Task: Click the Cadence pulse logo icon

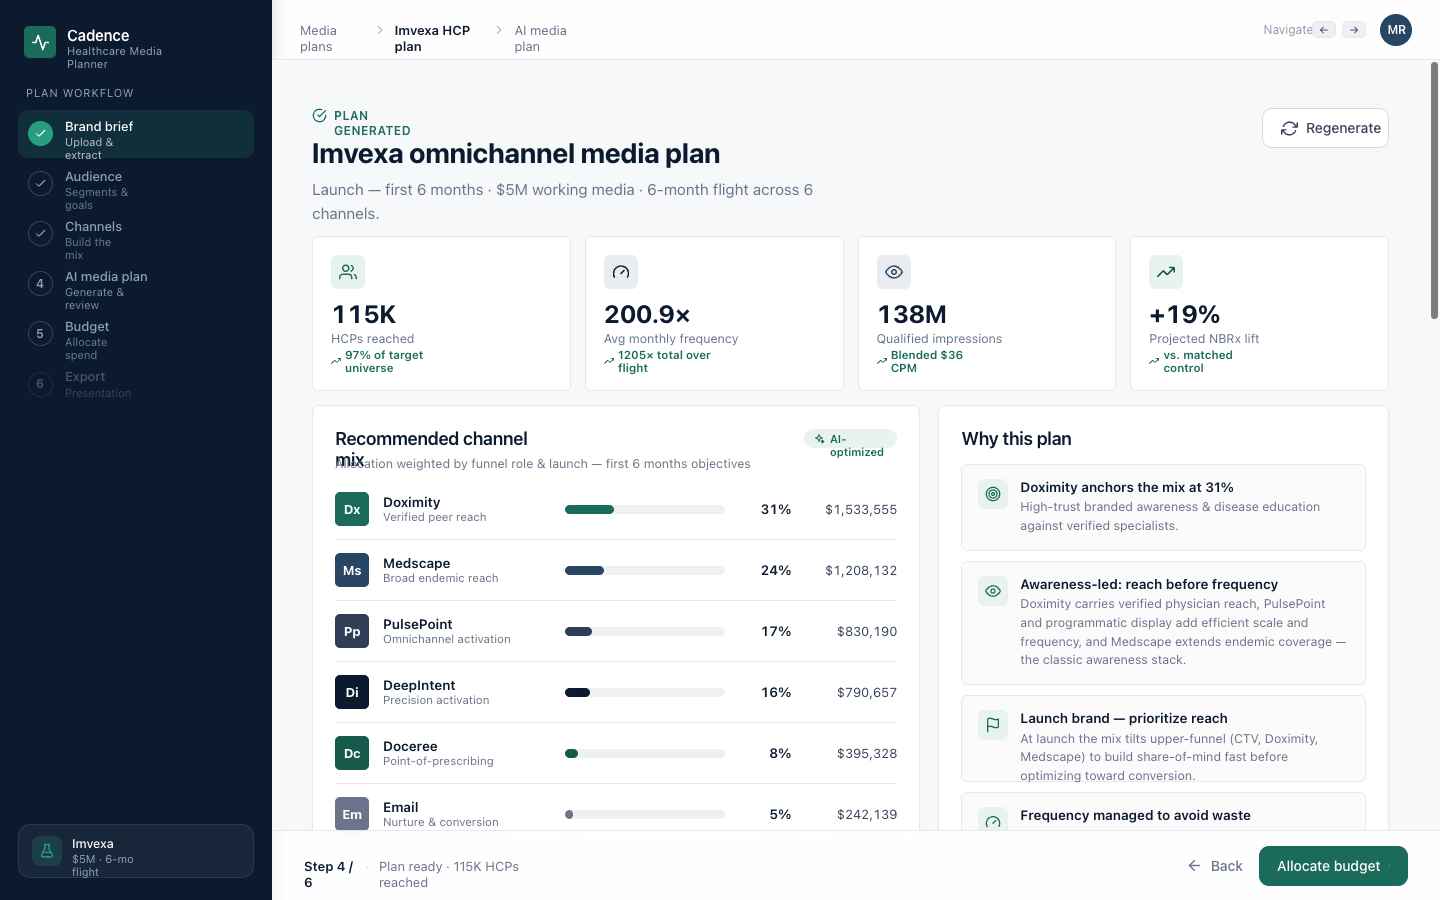Action: (40, 42)
